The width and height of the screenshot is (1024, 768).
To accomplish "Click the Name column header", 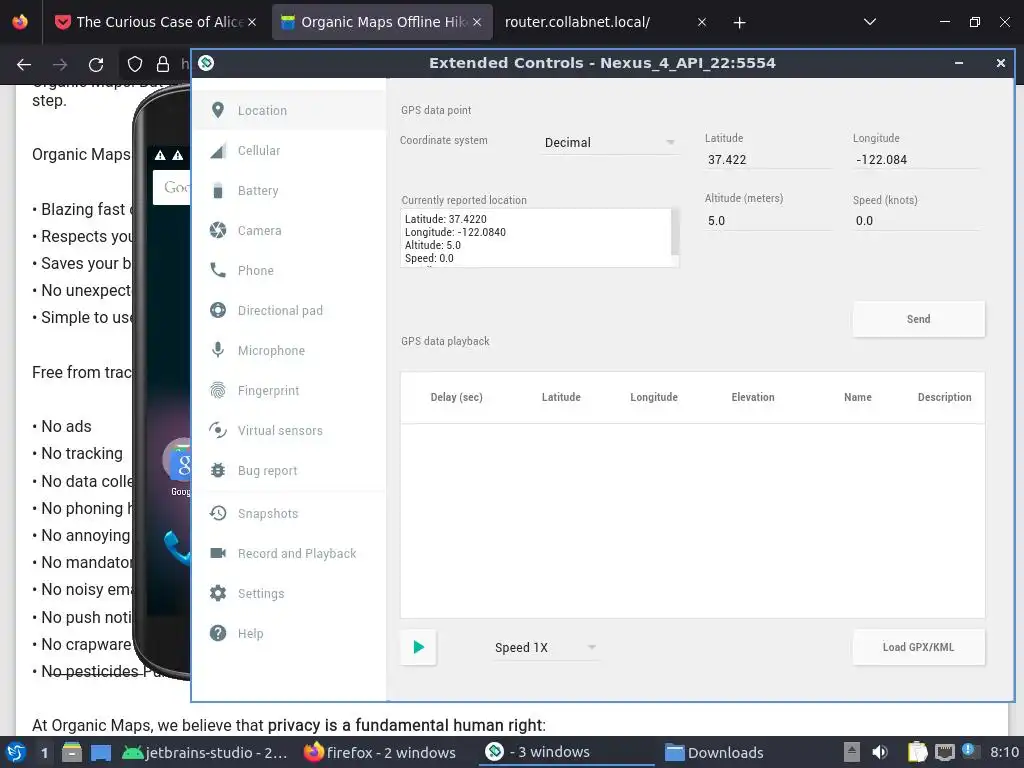I will coord(857,397).
